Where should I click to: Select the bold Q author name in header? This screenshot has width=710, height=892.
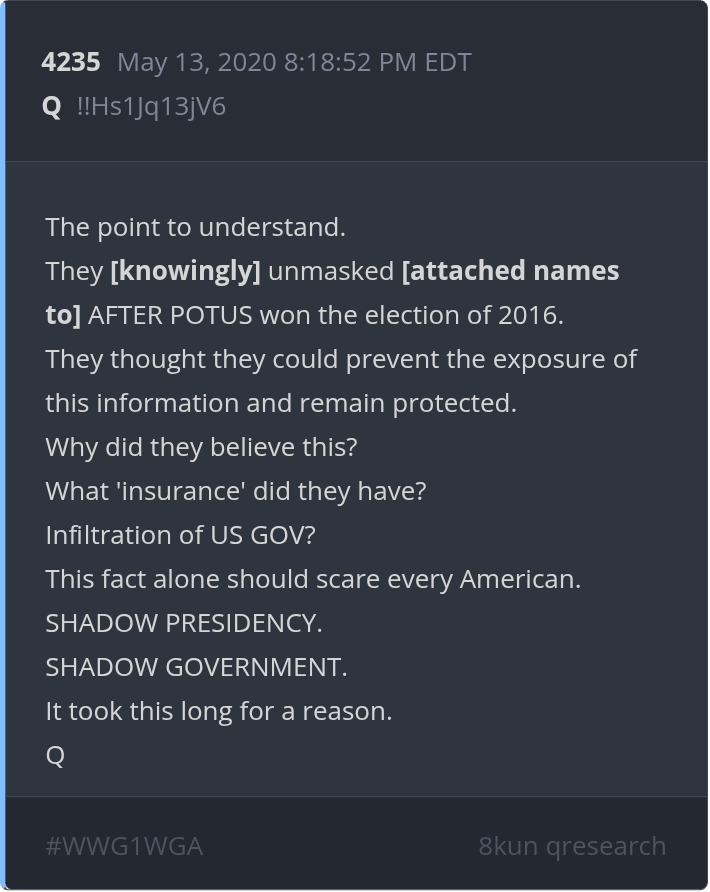52,106
